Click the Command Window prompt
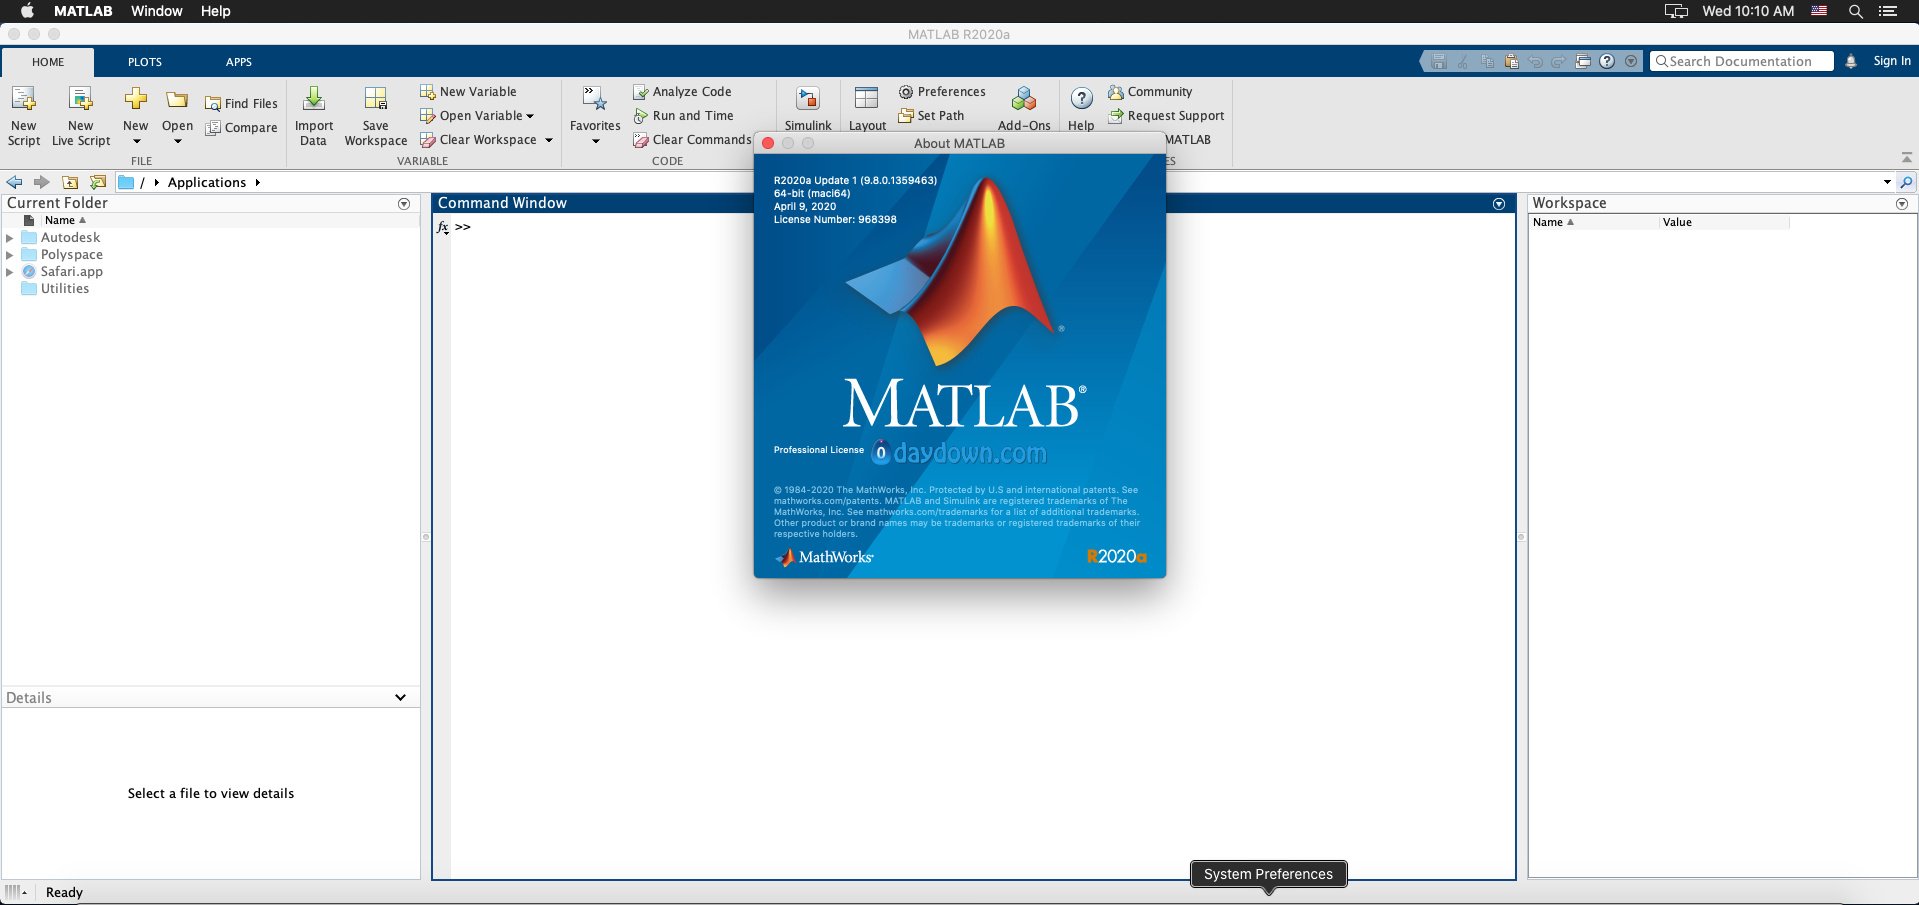The image size is (1919, 905). click(463, 227)
